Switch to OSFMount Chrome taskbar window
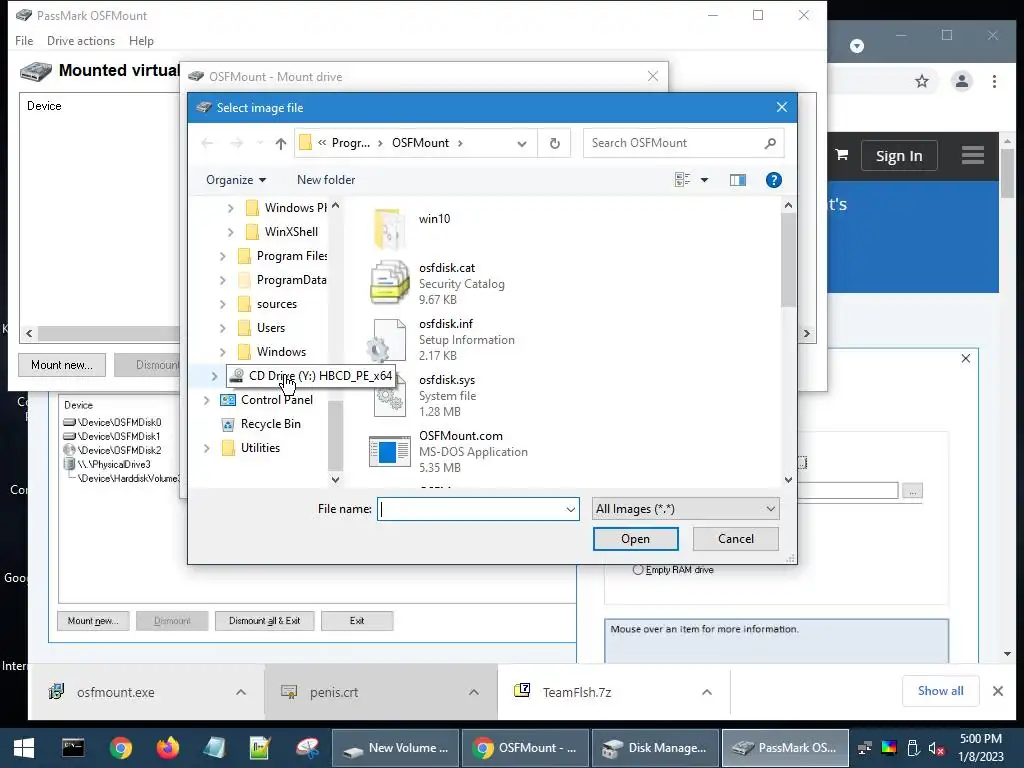The image size is (1024, 768). 525,748
